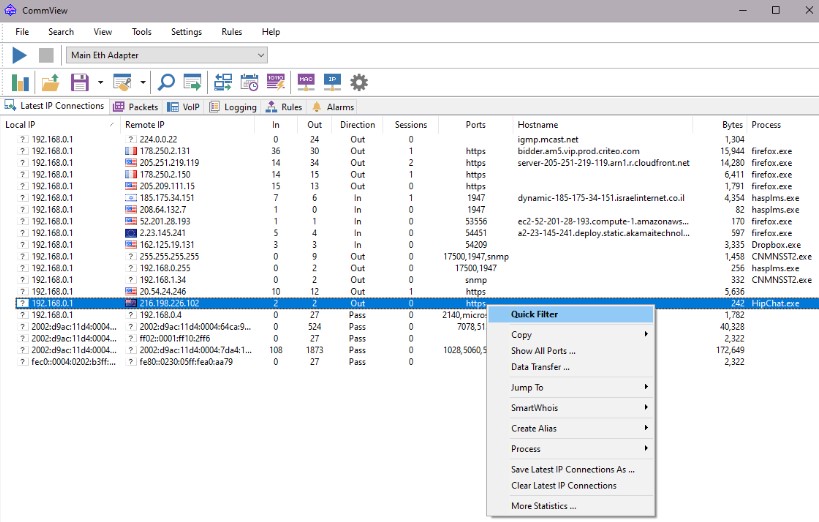Open the statistics bar chart icon
Screen dimensions: 819x522
[x=20, y=82]
